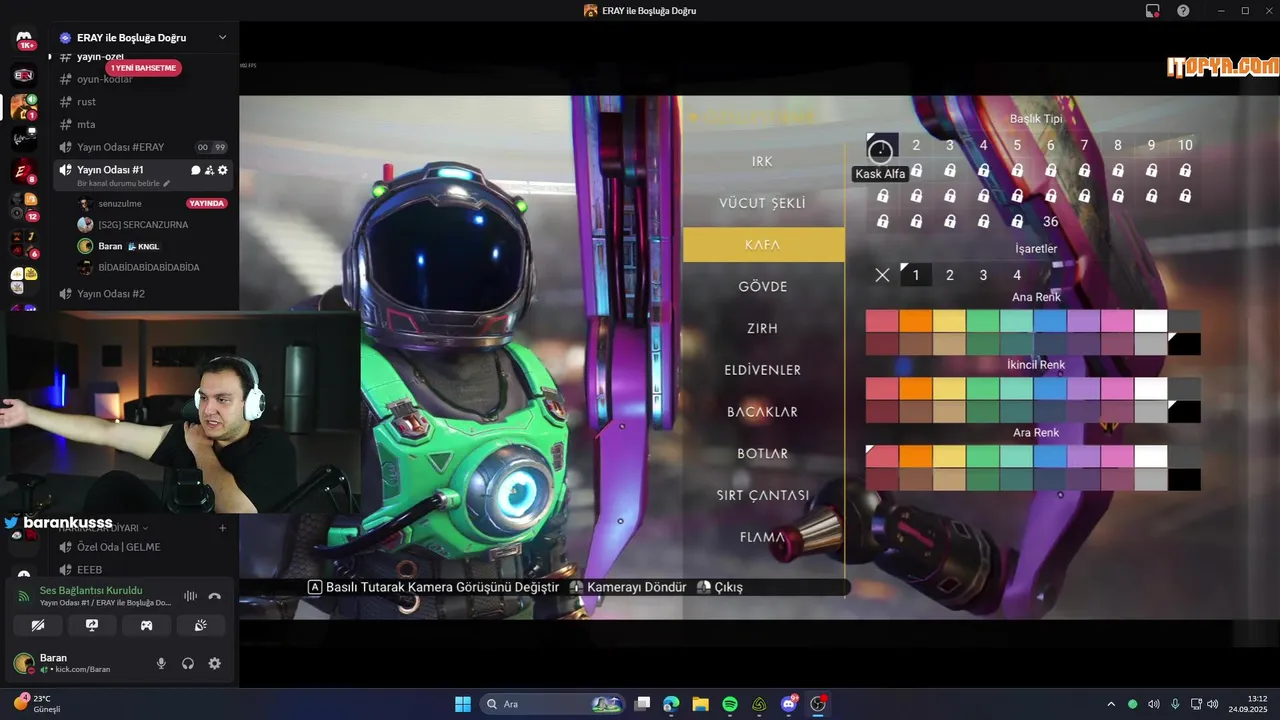The width and height of the screenshot is (1280, 720).
Task: Open noise suppression waveform icon
Action: click(190, 596)
